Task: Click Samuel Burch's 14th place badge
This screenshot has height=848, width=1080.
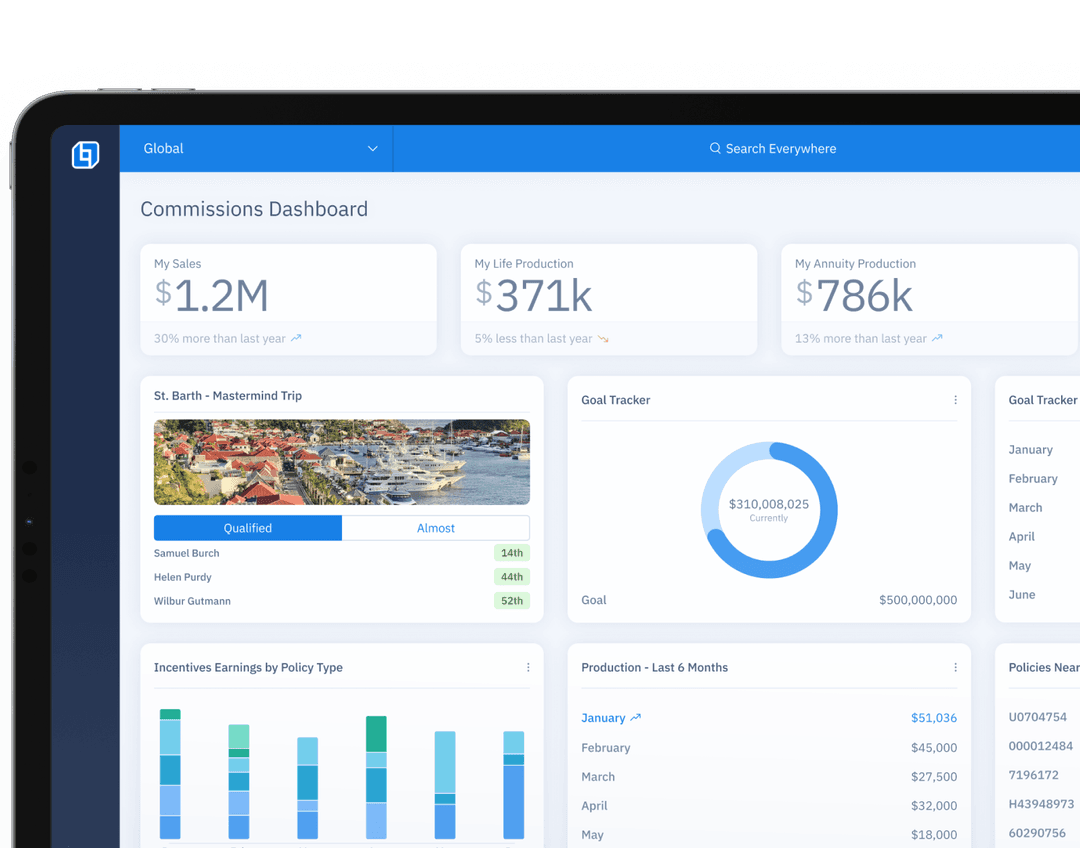Action: (x=511, y=552)
